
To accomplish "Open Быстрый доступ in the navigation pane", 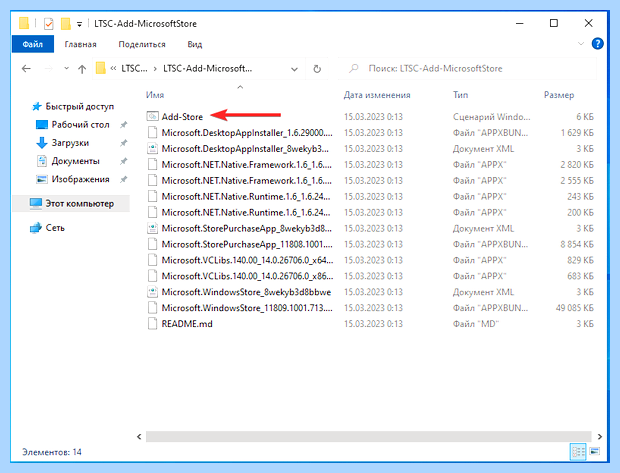I will click(x=79, y=106).
